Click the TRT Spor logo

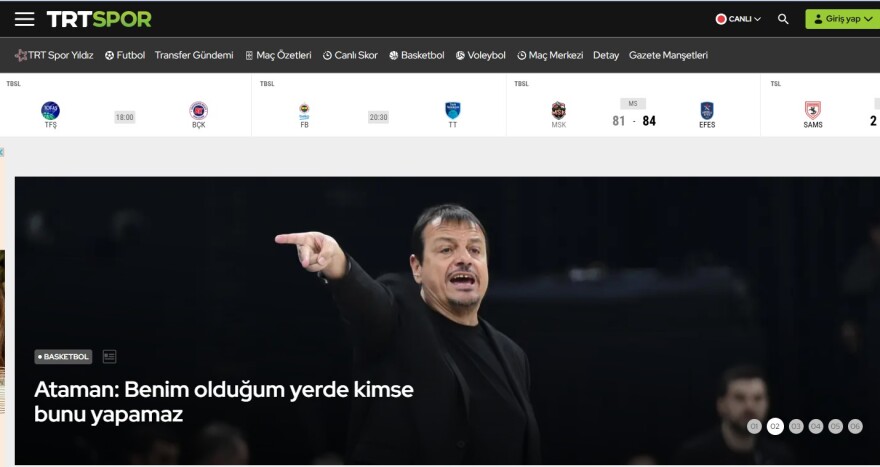99,19
